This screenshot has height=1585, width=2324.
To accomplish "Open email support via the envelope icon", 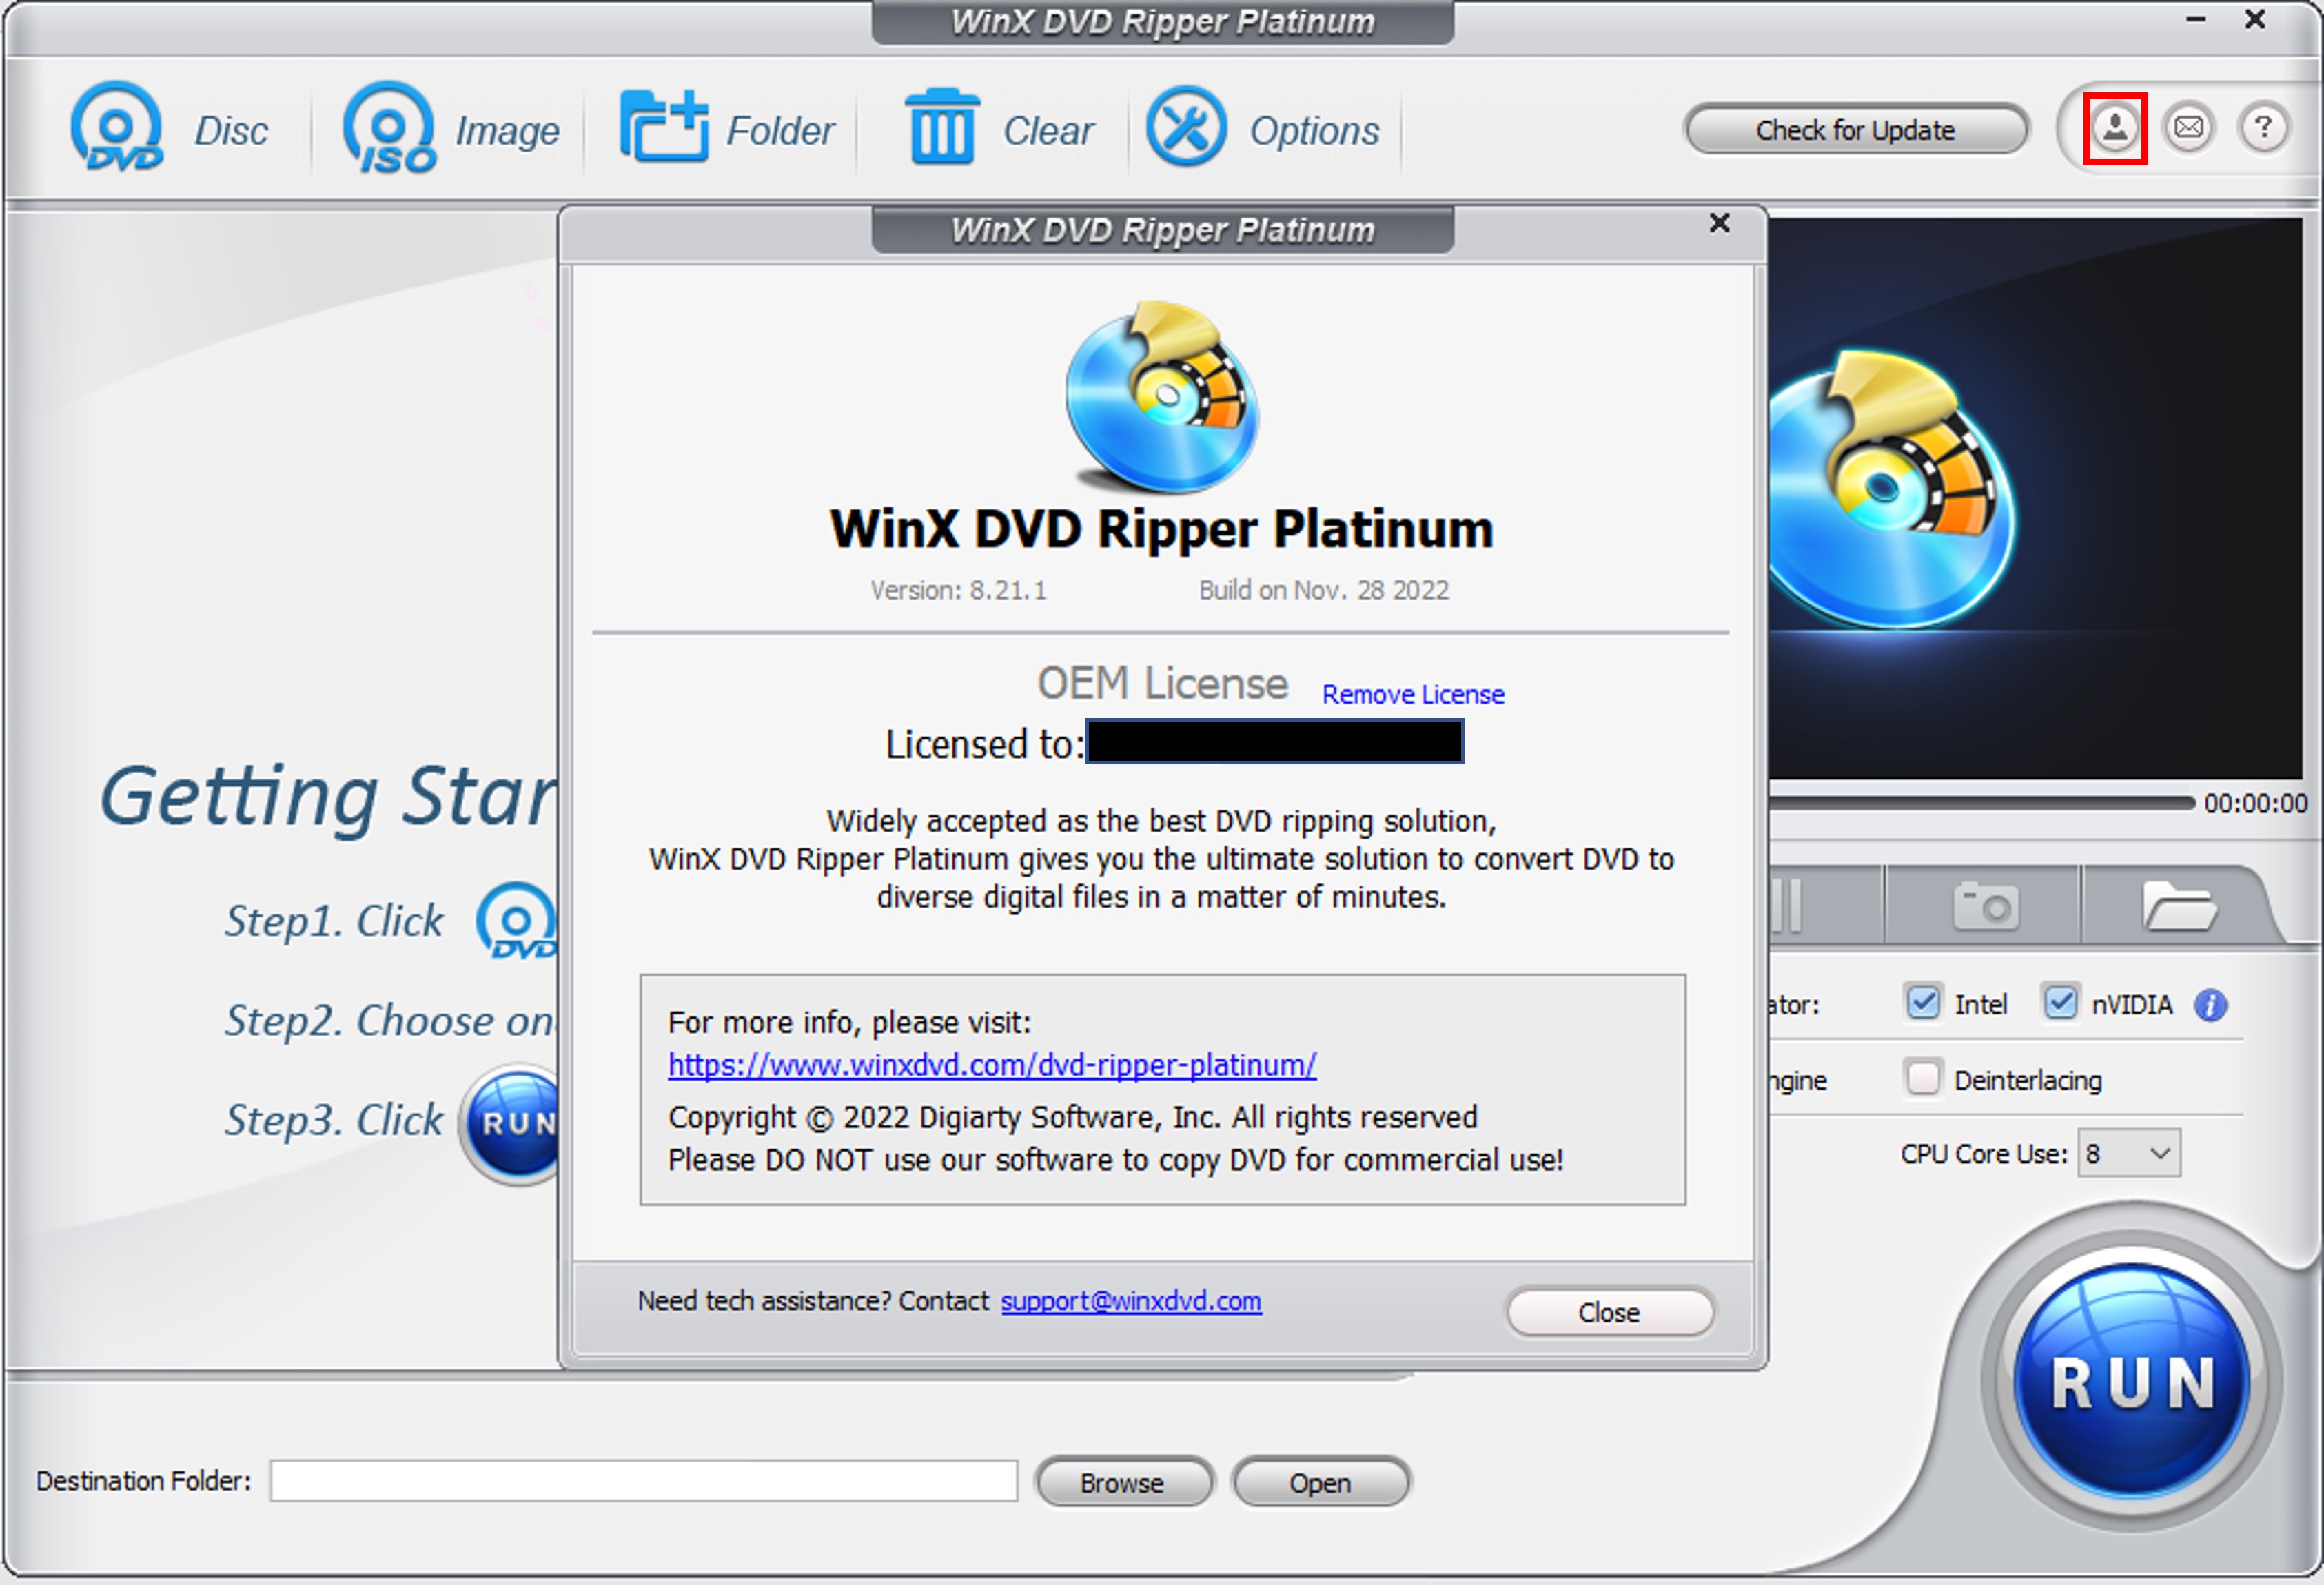I will coord(2189,128).
